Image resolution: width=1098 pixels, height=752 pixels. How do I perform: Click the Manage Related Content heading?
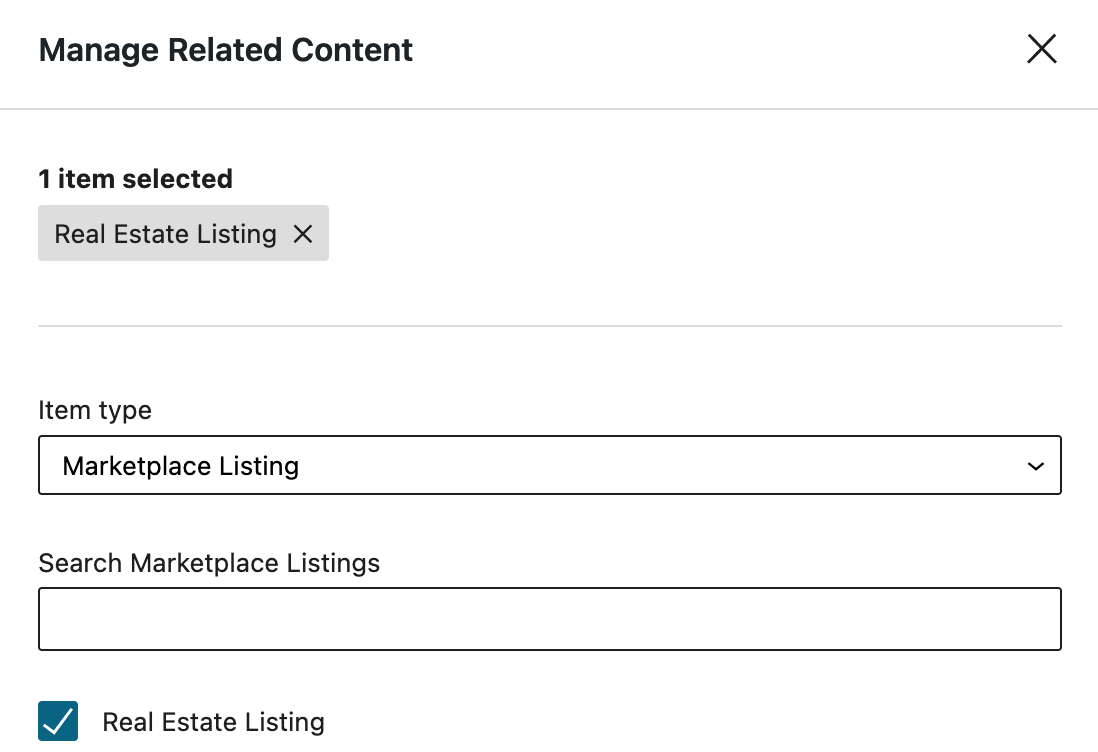(x=225, y=50)
